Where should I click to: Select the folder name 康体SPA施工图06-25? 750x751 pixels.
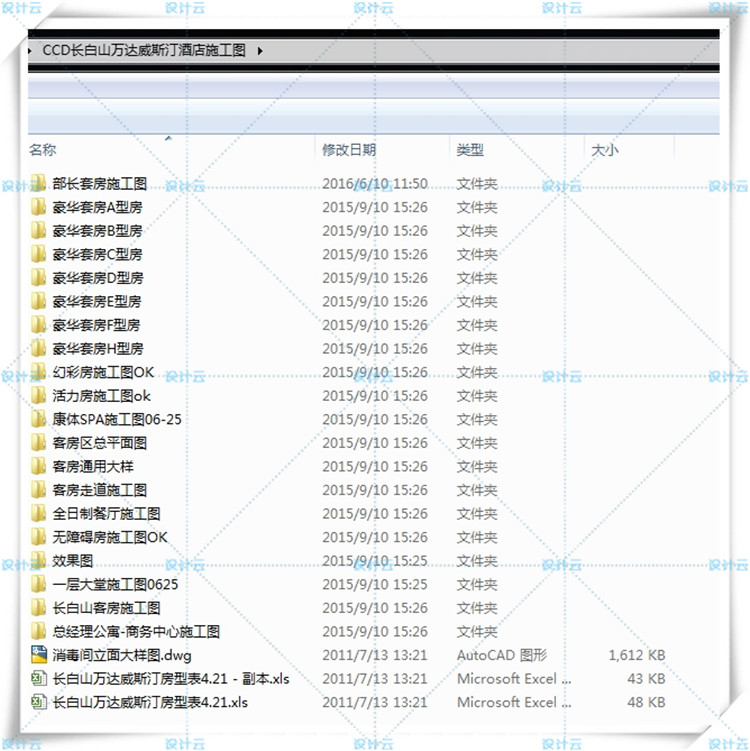pos(117,419)
